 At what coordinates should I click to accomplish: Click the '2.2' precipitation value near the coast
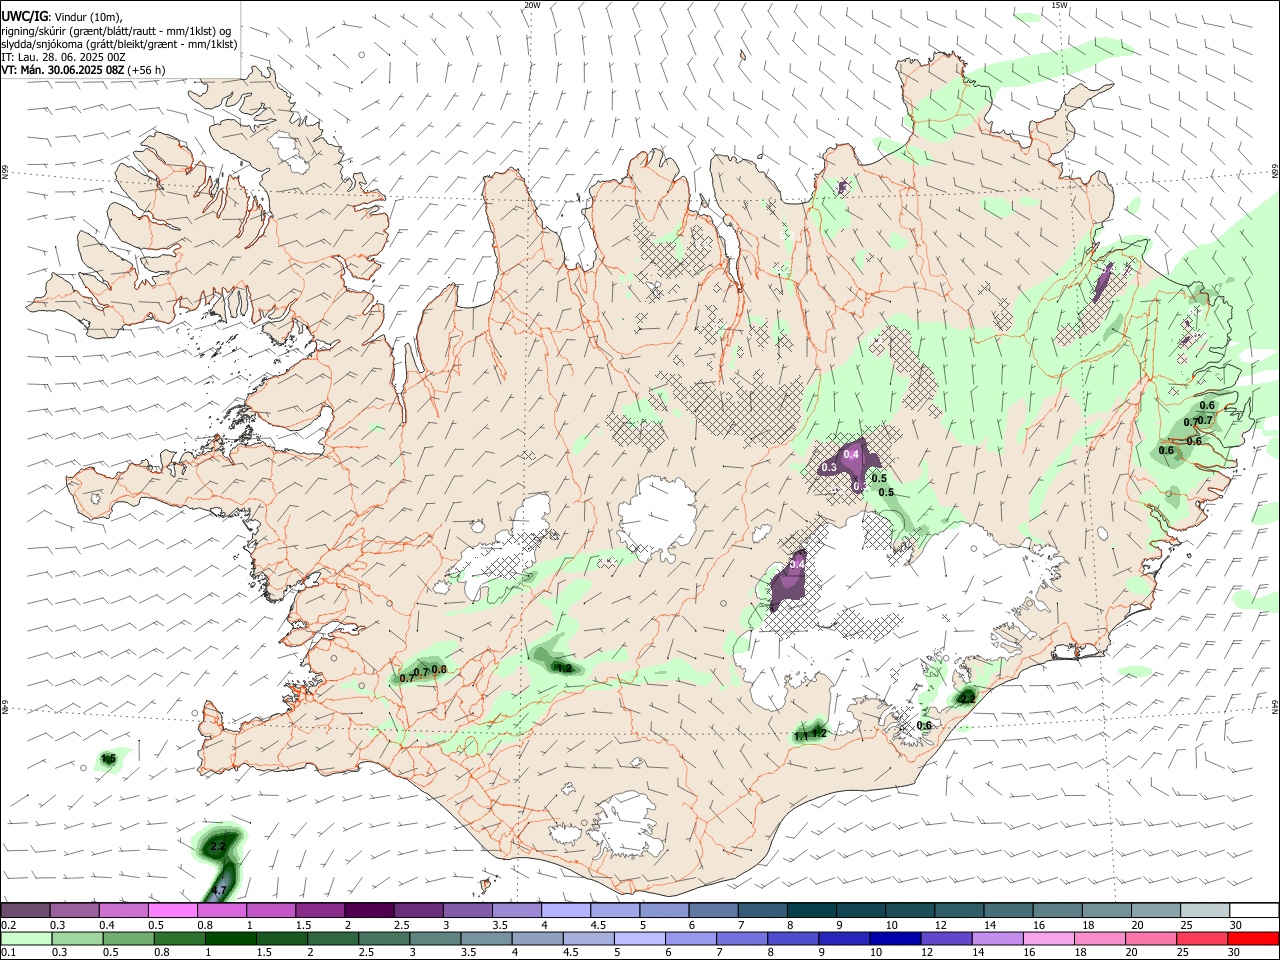(966, 698)
